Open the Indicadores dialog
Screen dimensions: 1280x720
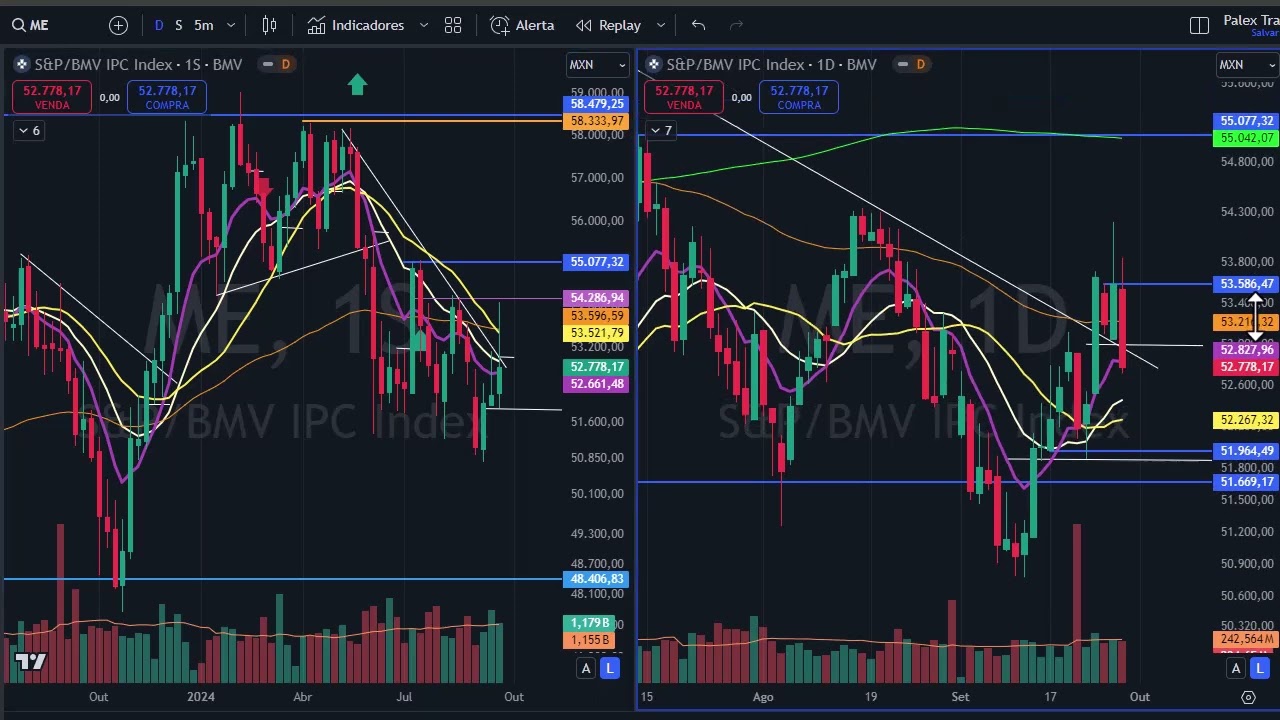(356, 25)
